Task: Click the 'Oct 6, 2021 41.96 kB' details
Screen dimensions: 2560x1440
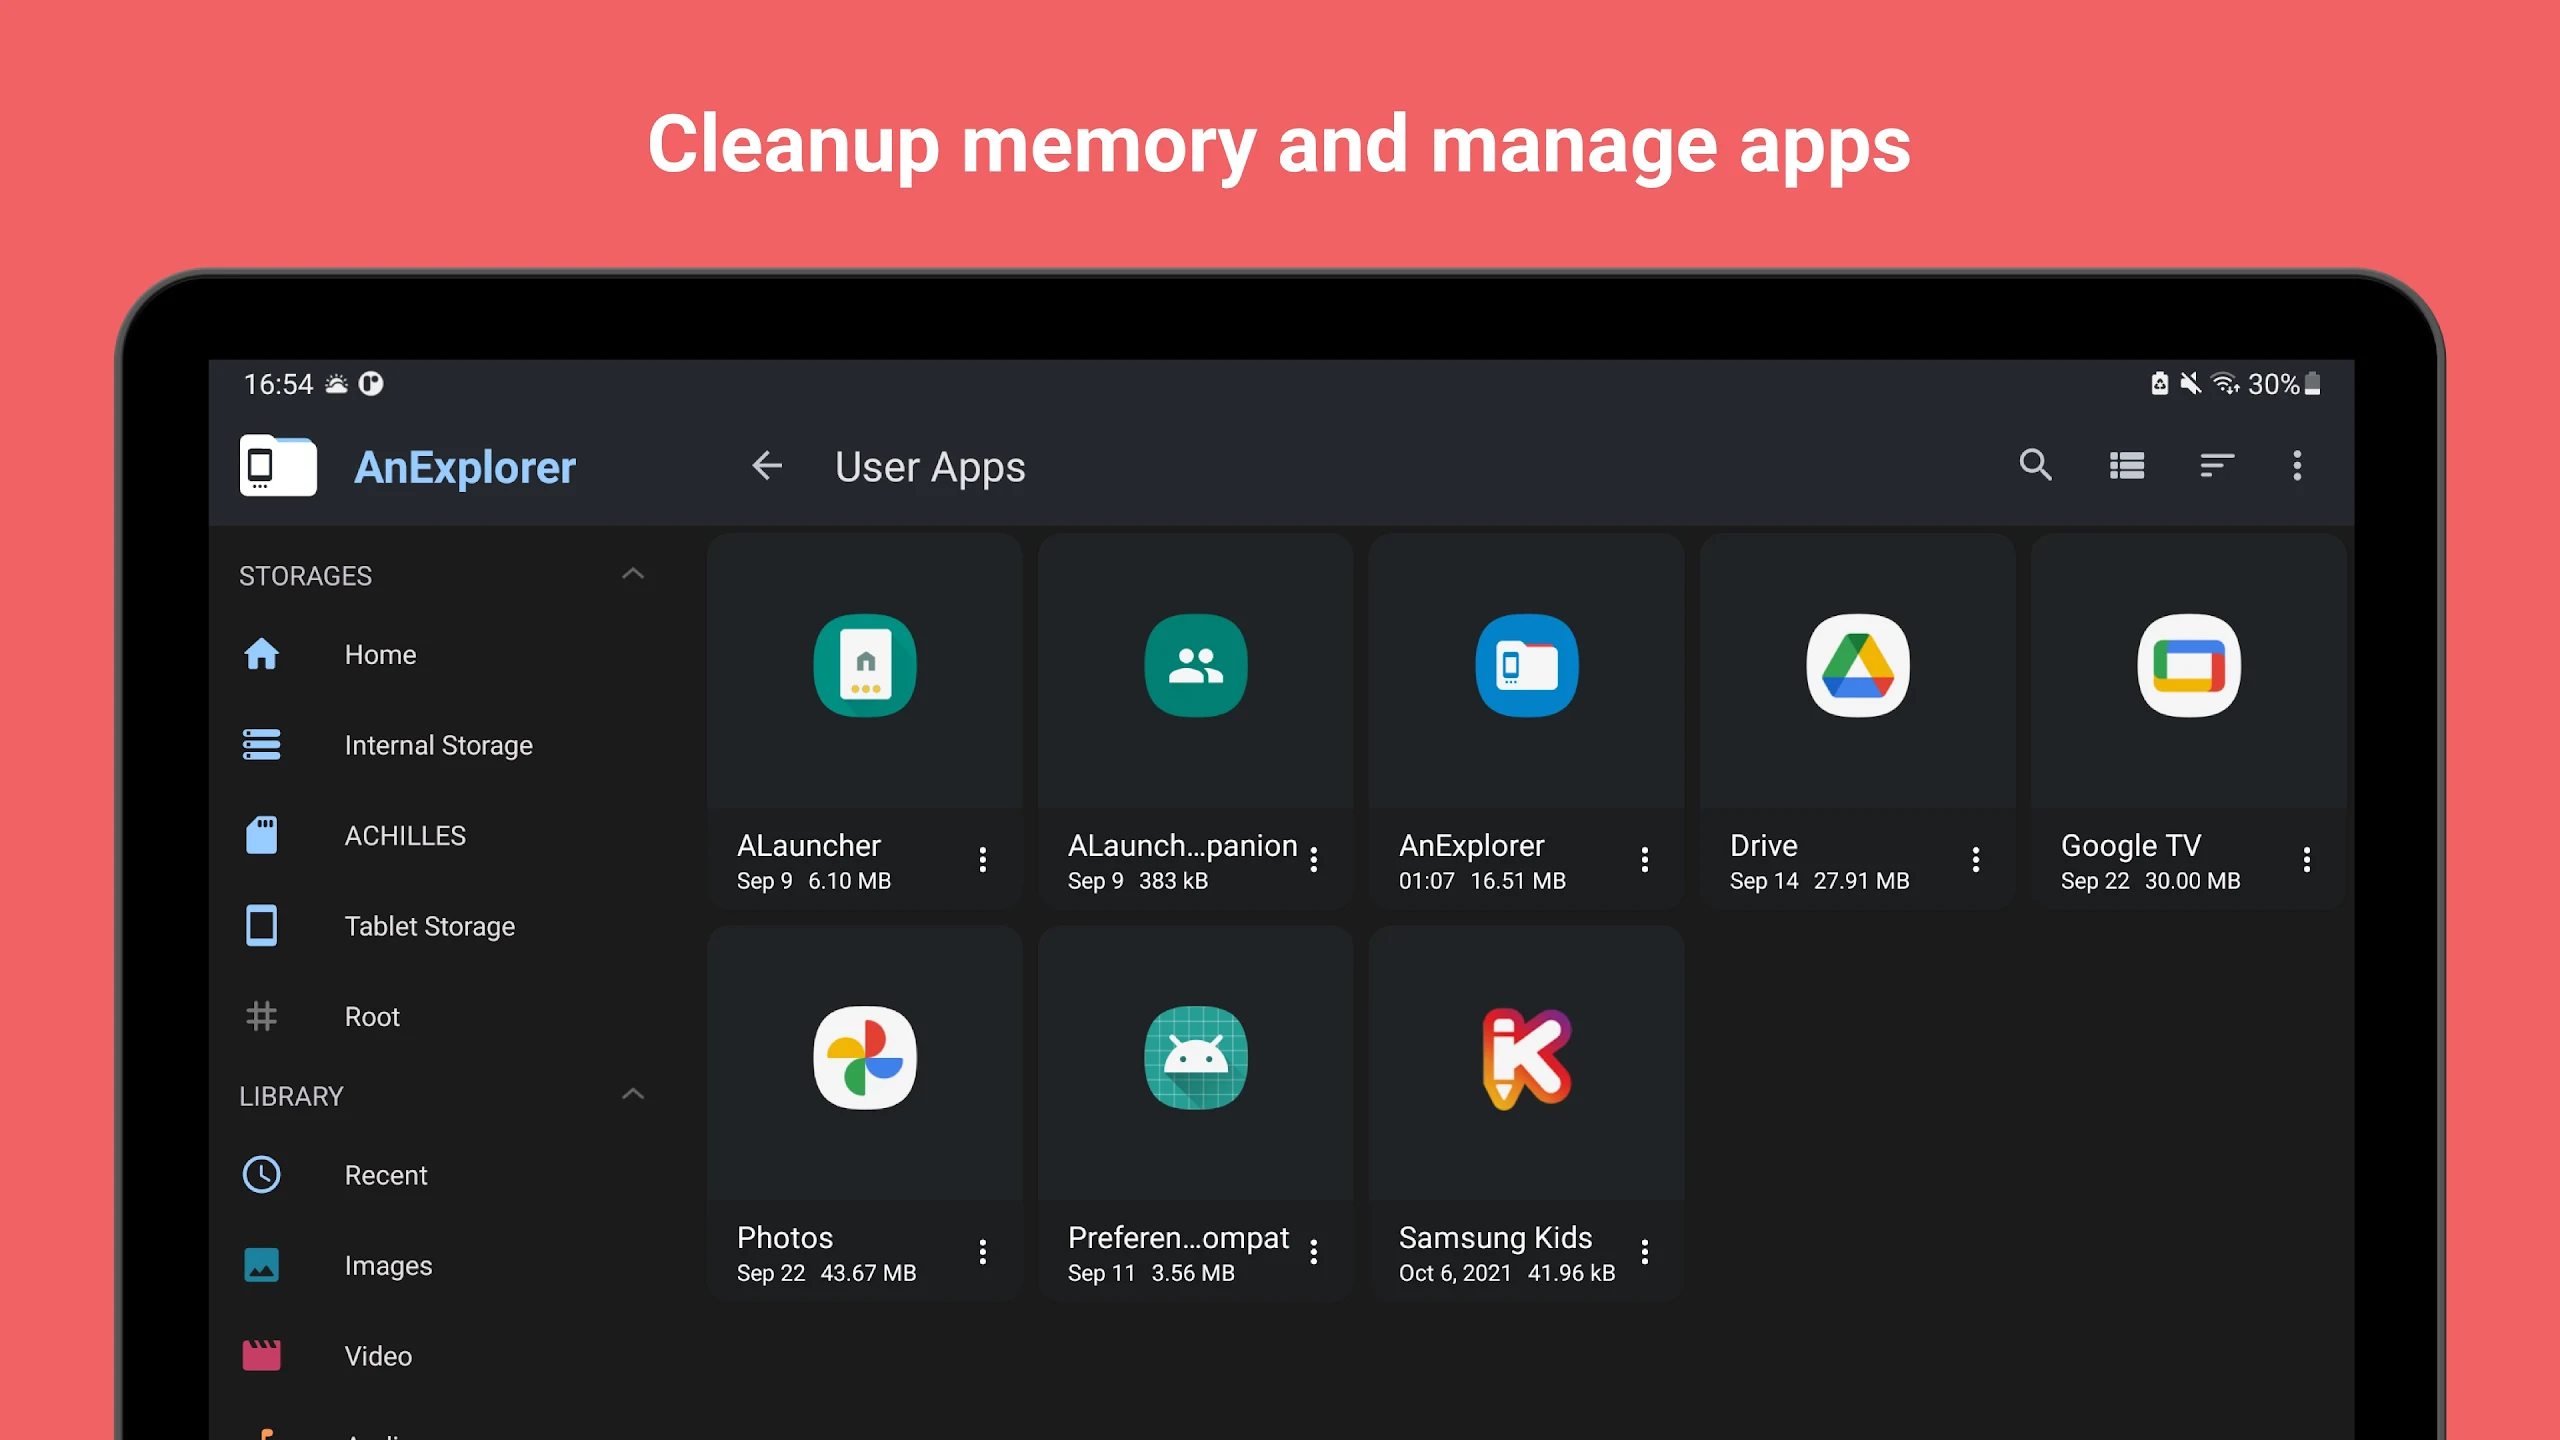Action: point(1507,1273)
